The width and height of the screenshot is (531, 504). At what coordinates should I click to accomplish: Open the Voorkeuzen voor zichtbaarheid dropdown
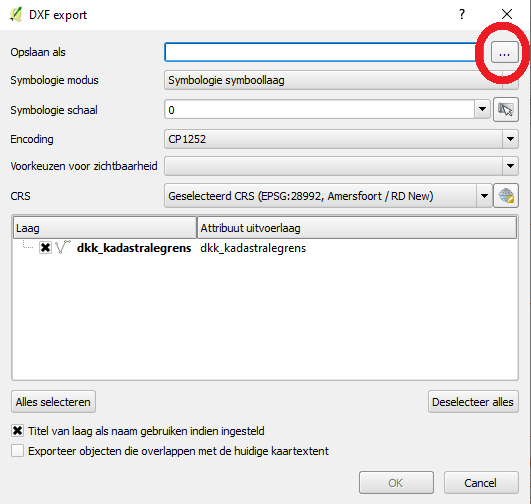pos(341,166)
